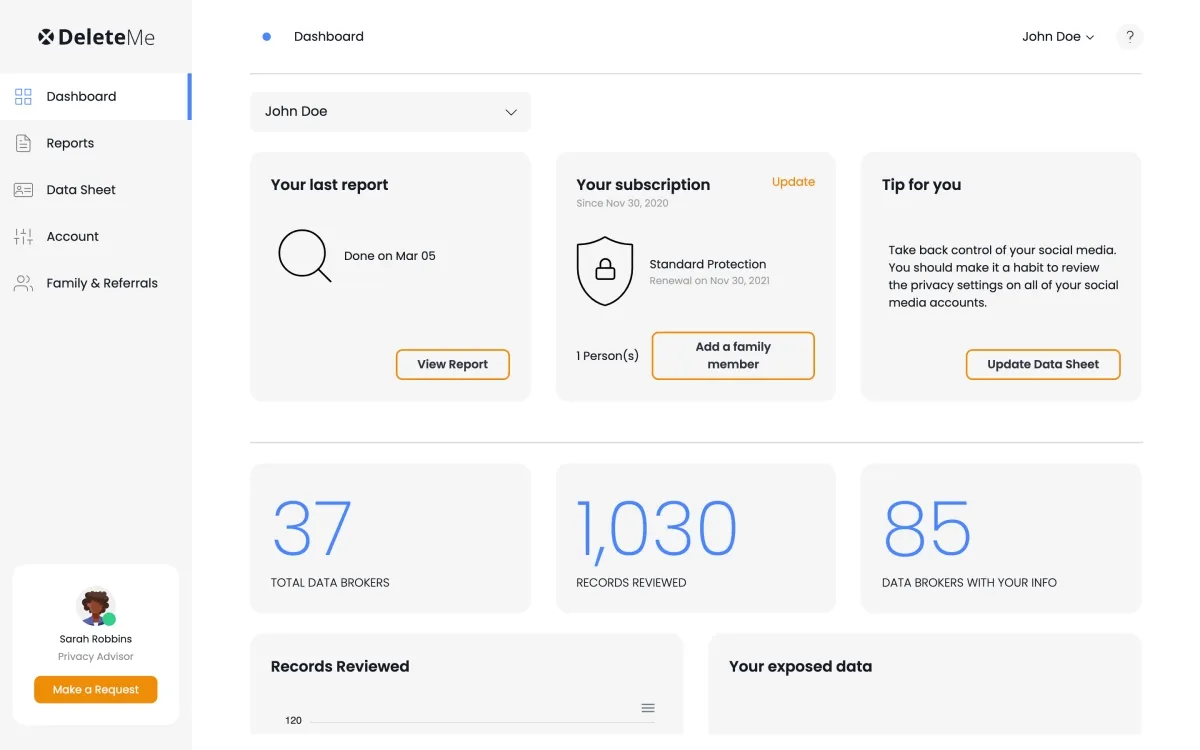1200x750 pixels.
Task: Click the Data Sheet ID card icon
Action: click(23, 190)
